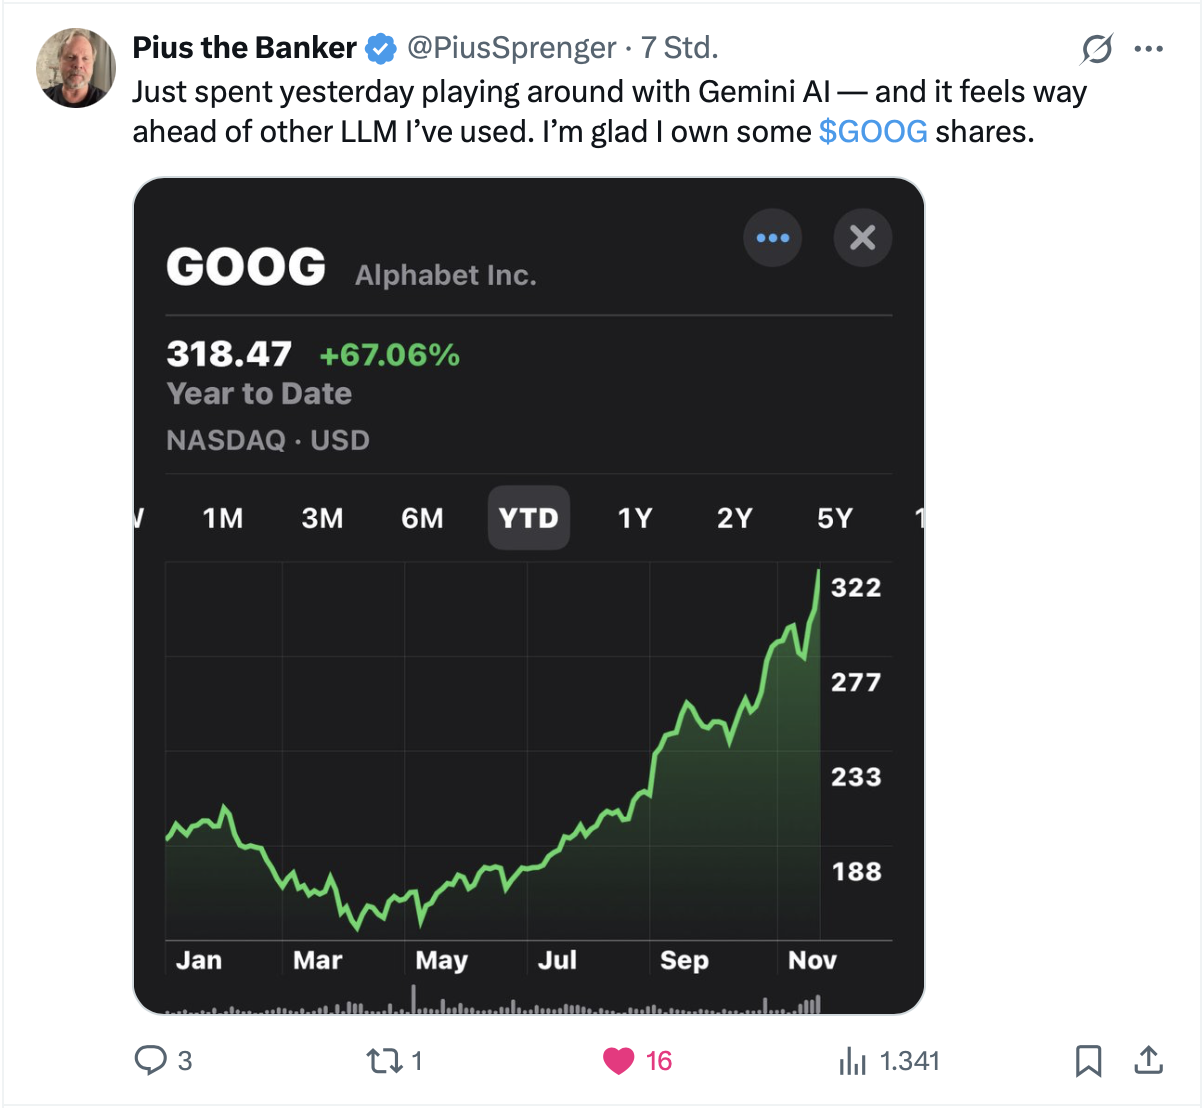Click the X close button in chart
1204x1108 pixels.
(862, 238)
